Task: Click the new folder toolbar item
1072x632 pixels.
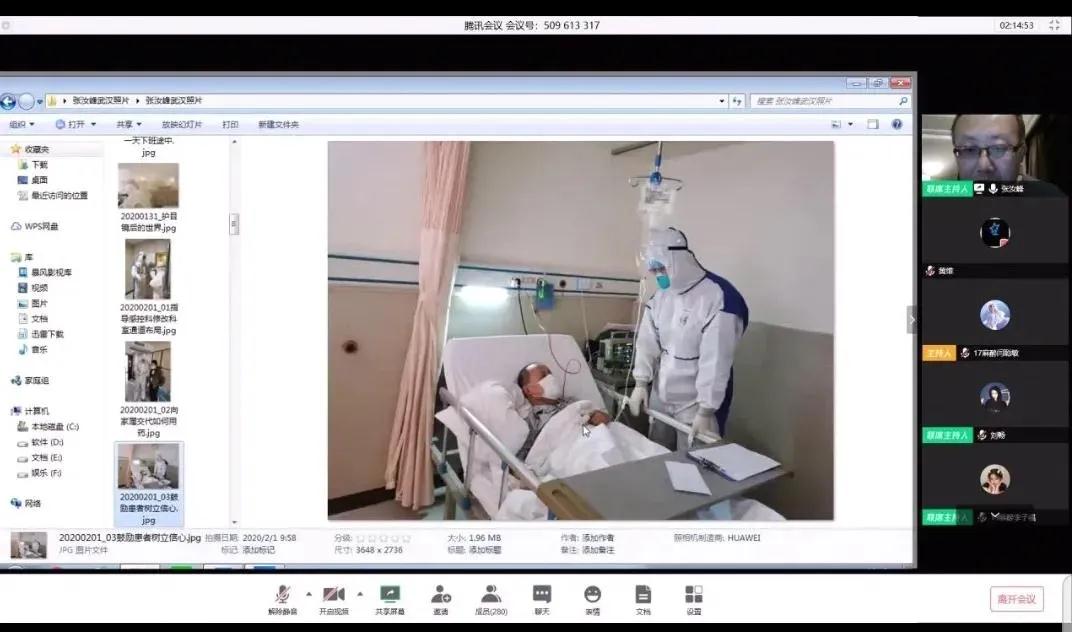Action: coord(278,125)
